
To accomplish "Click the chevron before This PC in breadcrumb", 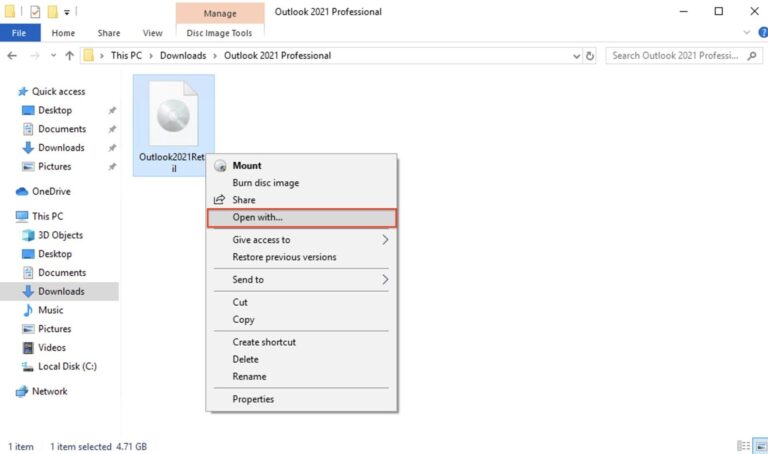I will pyautogui.click(x=102, y=56).
